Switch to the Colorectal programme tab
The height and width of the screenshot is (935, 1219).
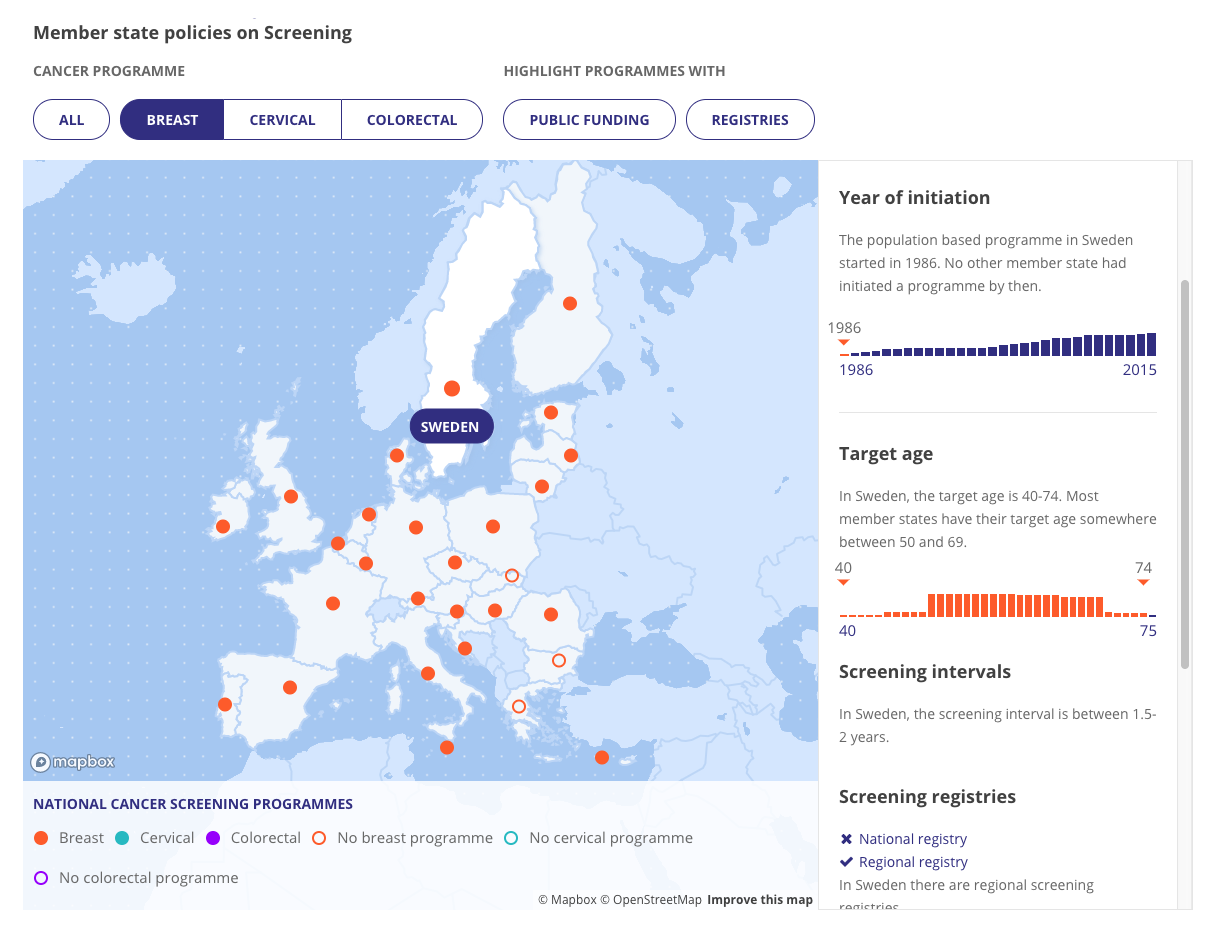412,120
